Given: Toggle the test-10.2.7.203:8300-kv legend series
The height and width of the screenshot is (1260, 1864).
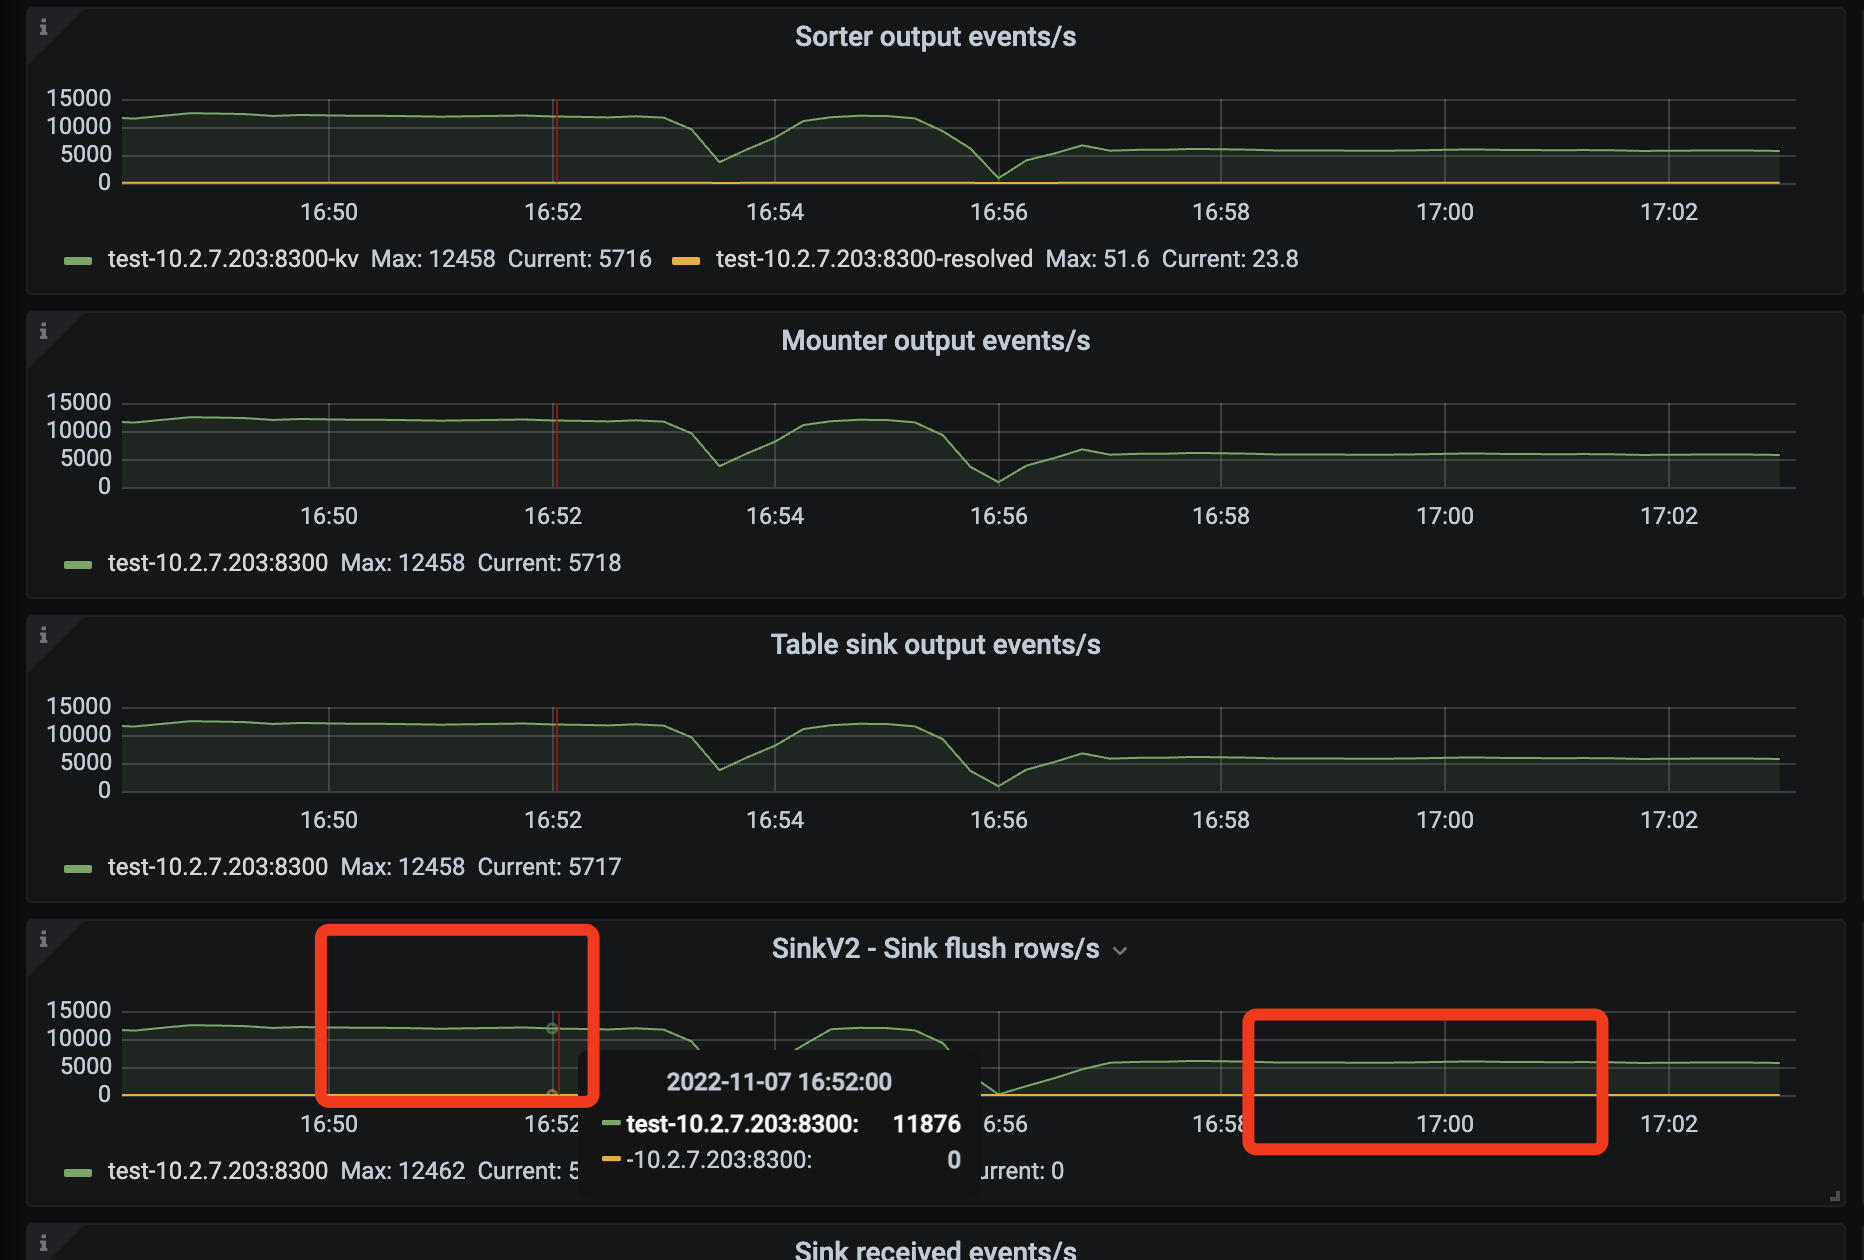Looking at the screenshot, I should coord(233,259).
